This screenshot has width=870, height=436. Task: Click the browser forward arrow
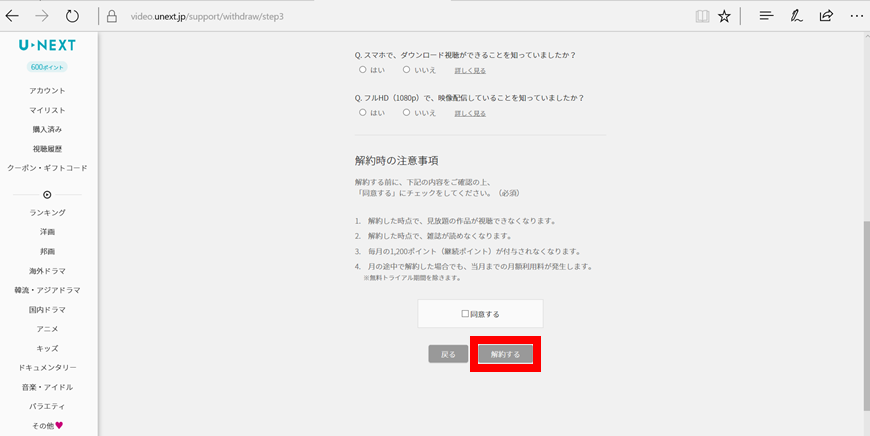pos(42,16)
